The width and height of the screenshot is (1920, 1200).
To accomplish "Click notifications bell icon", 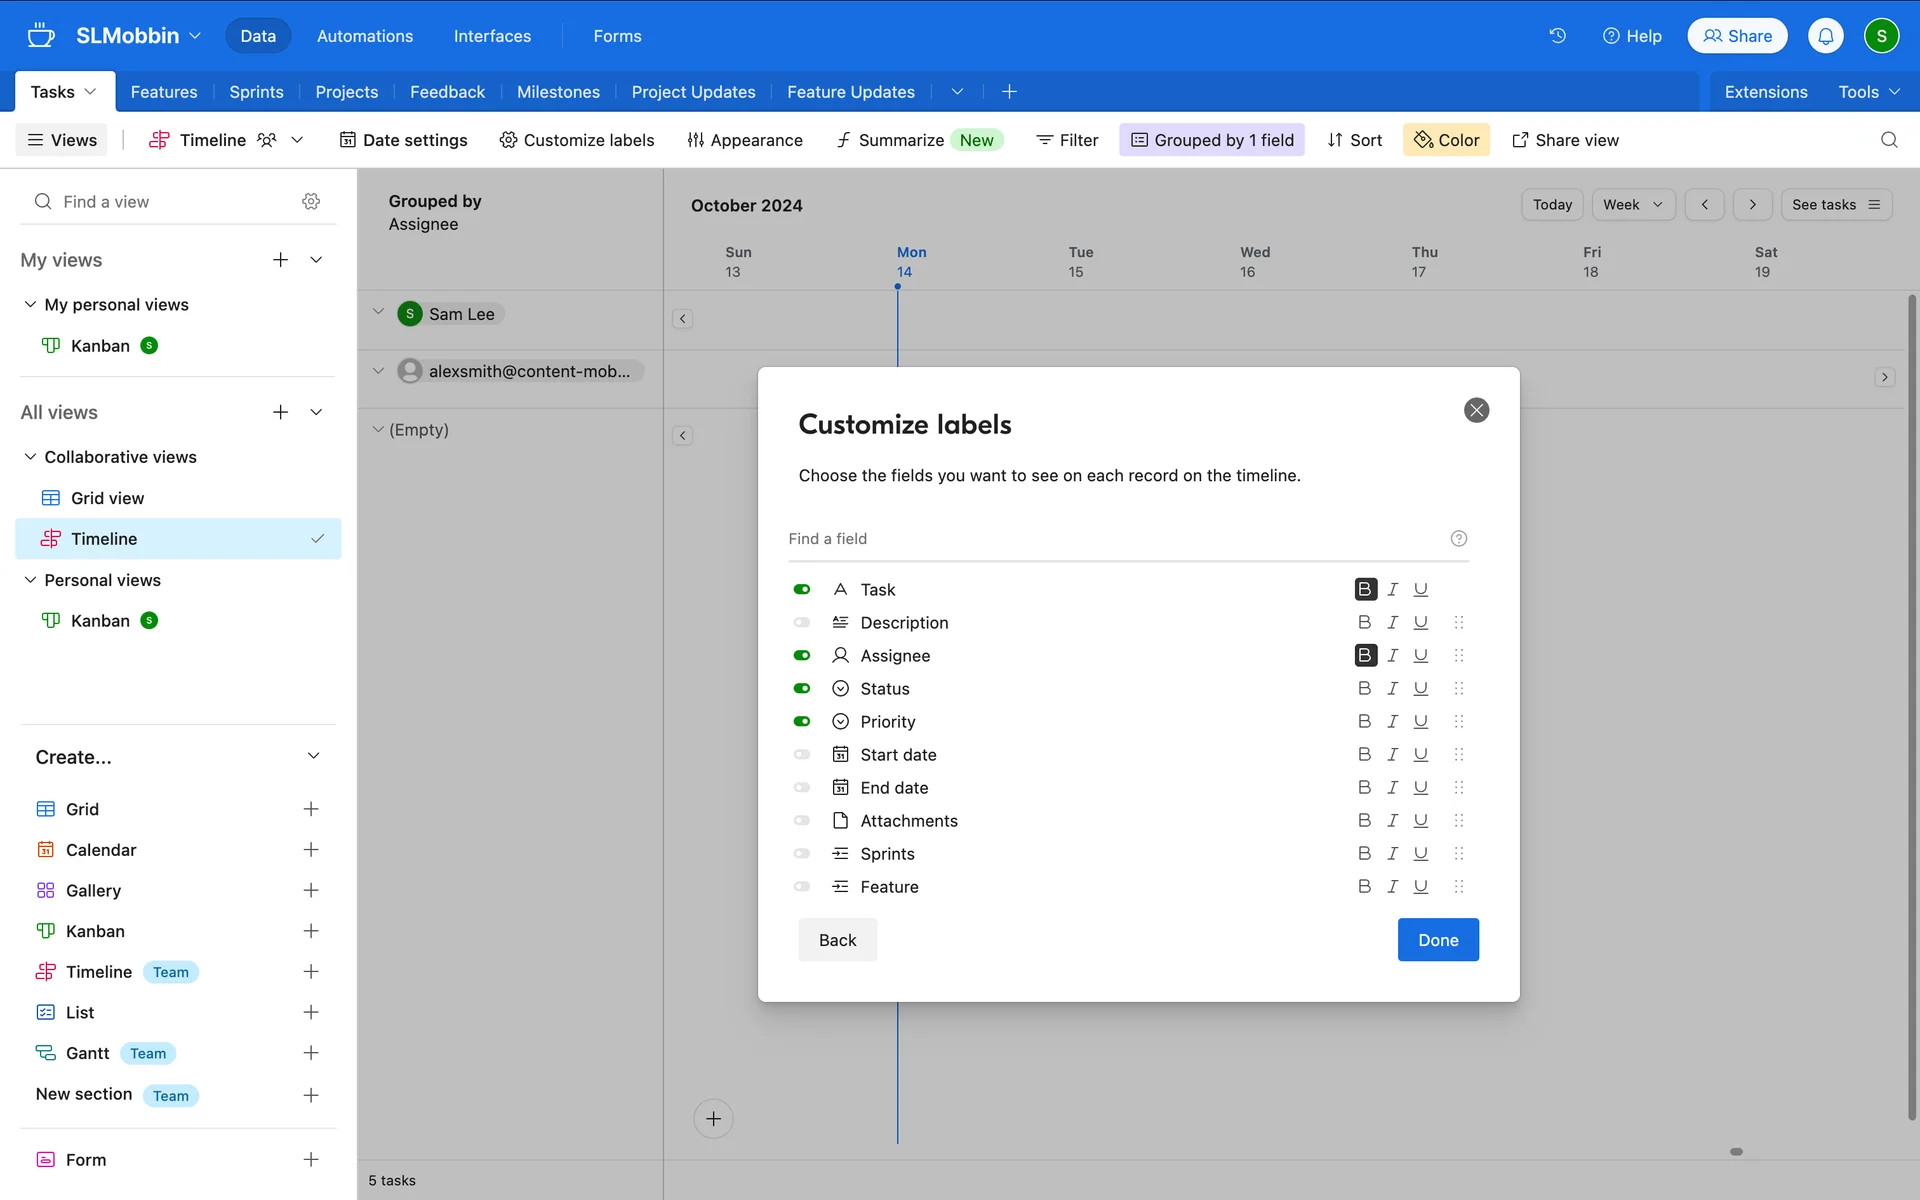I will 1825,36.
